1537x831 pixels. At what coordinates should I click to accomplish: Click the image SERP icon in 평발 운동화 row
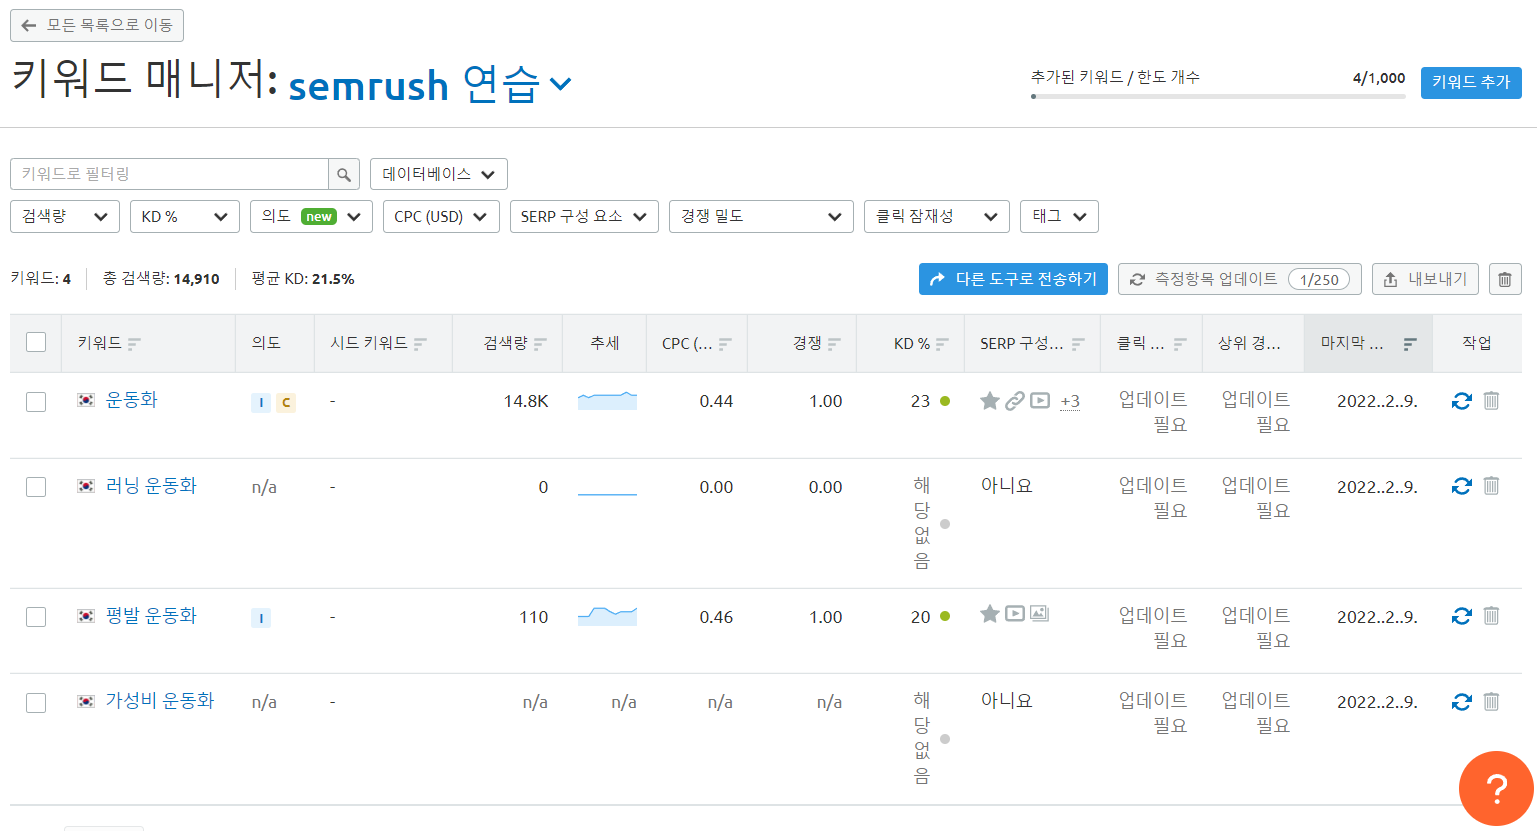[x=1040, y=614]
